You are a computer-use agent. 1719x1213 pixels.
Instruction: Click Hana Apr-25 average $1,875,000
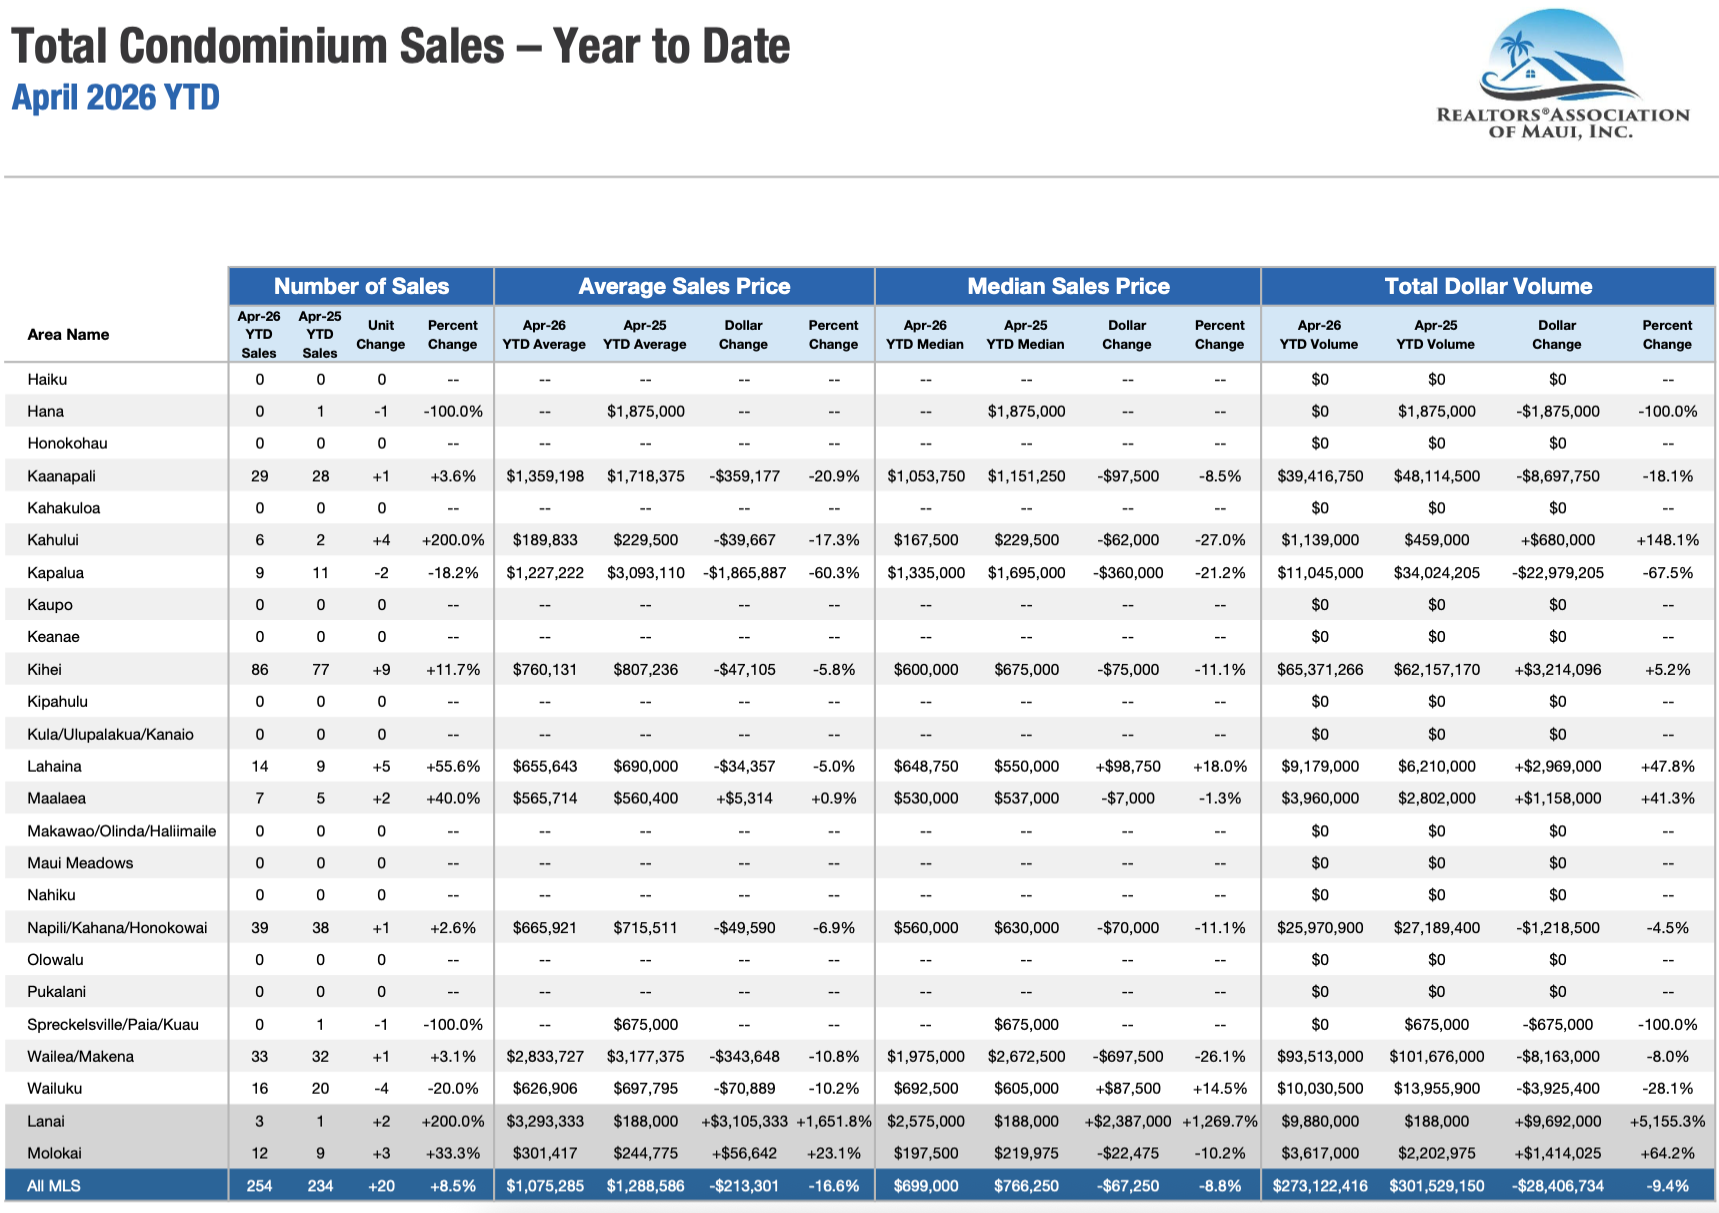coord(645,412)
